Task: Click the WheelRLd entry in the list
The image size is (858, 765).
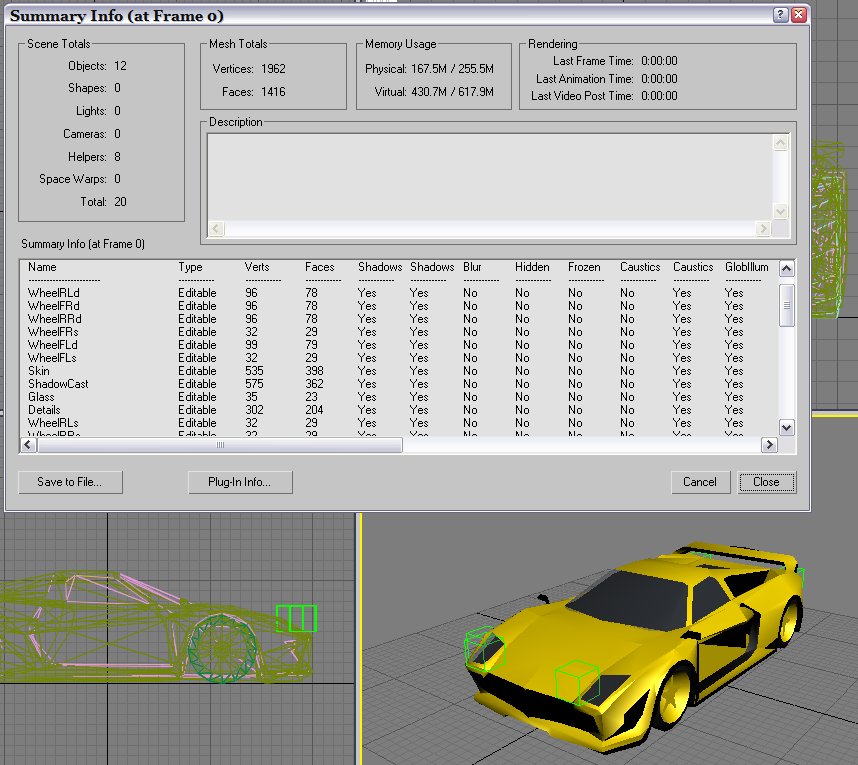Action: tap(54, 293)
